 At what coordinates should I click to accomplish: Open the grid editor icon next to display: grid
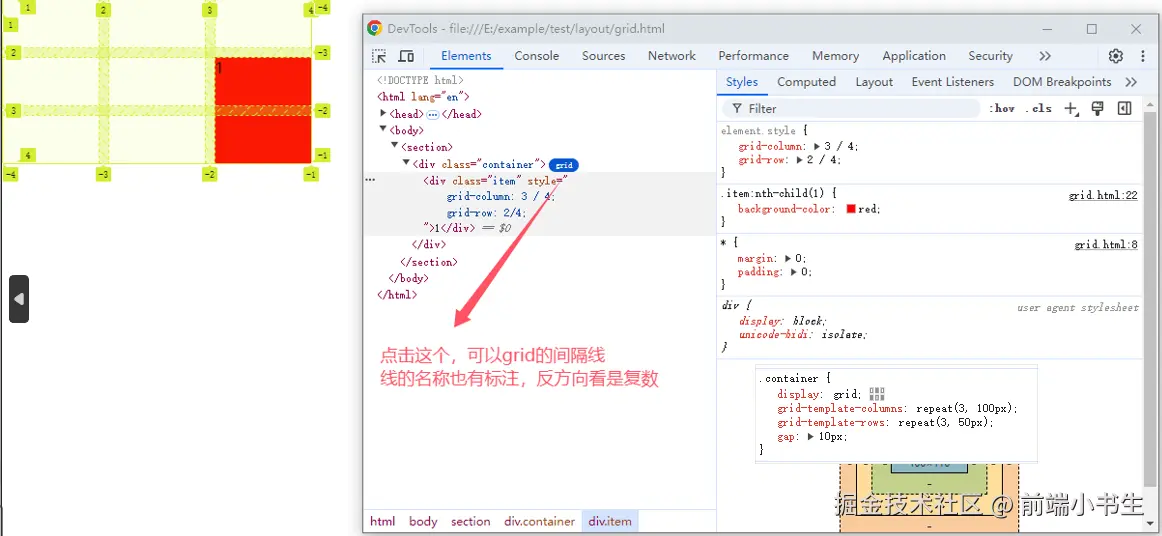point(877,394)
